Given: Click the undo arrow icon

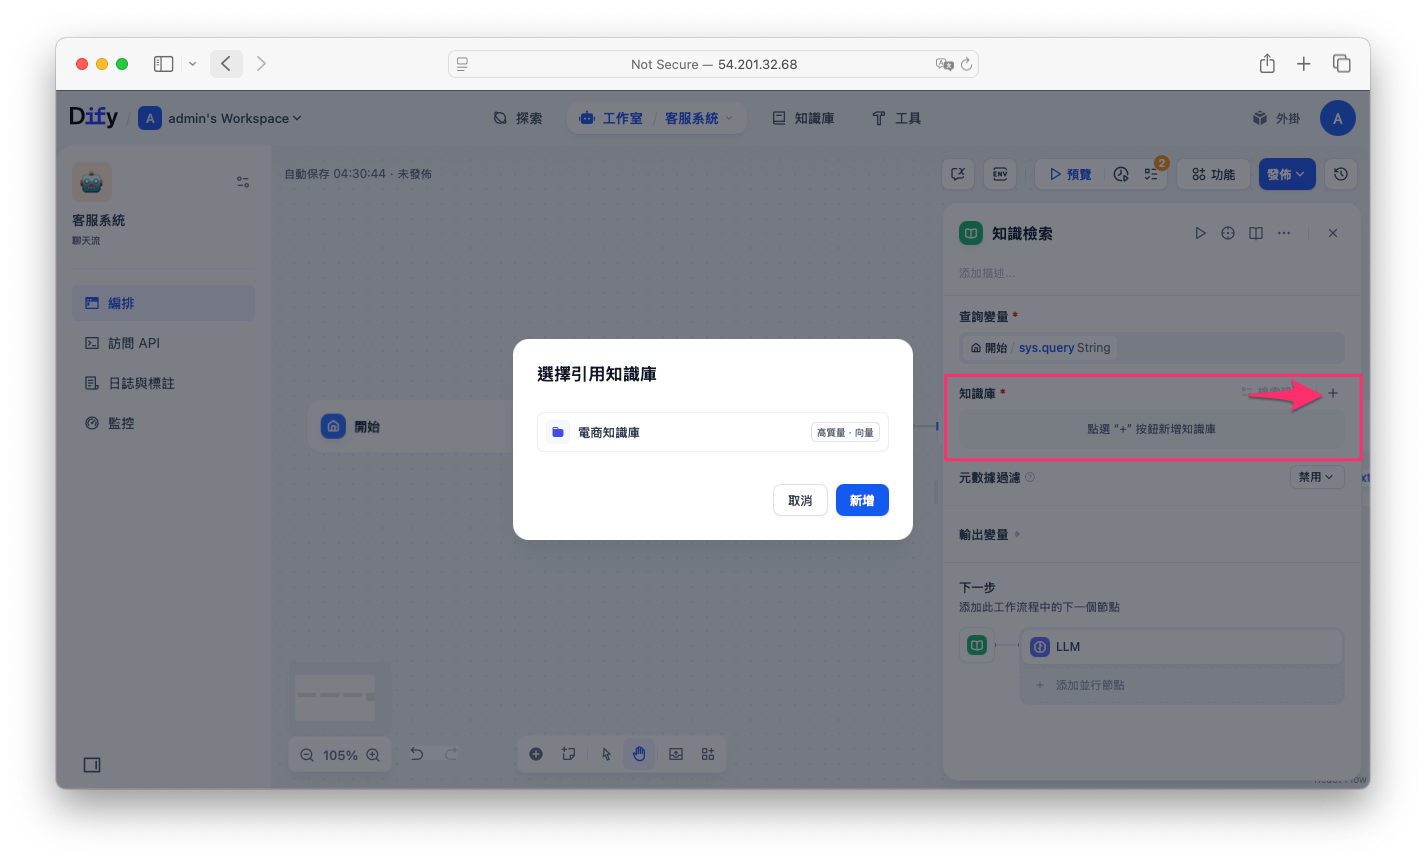Looking at the screenshot, I should pos(417,754).
